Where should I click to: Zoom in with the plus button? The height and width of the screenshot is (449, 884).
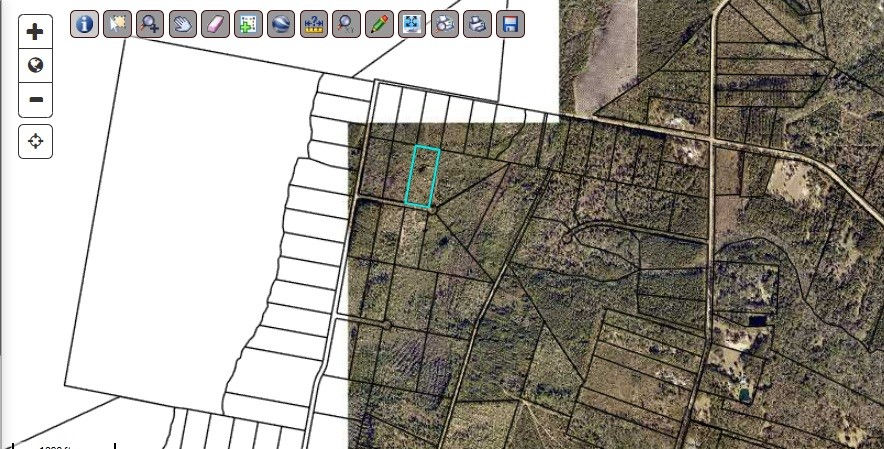[x=36, y=32]
